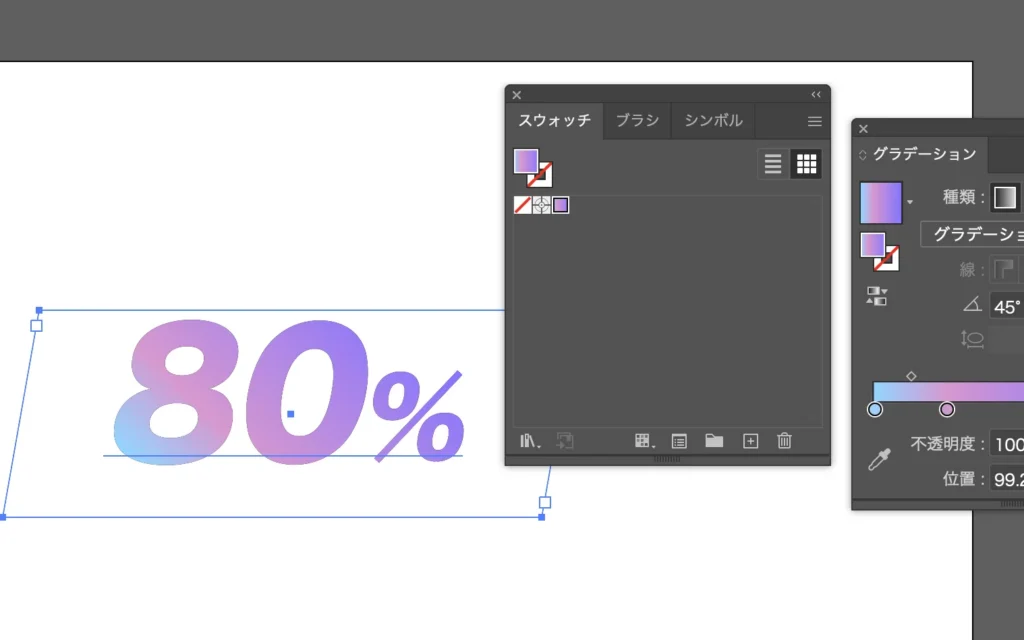Switch swatches to thumbnail grid view
The height and width of the screenshot is (640, 1024).
tap(806, 164)
